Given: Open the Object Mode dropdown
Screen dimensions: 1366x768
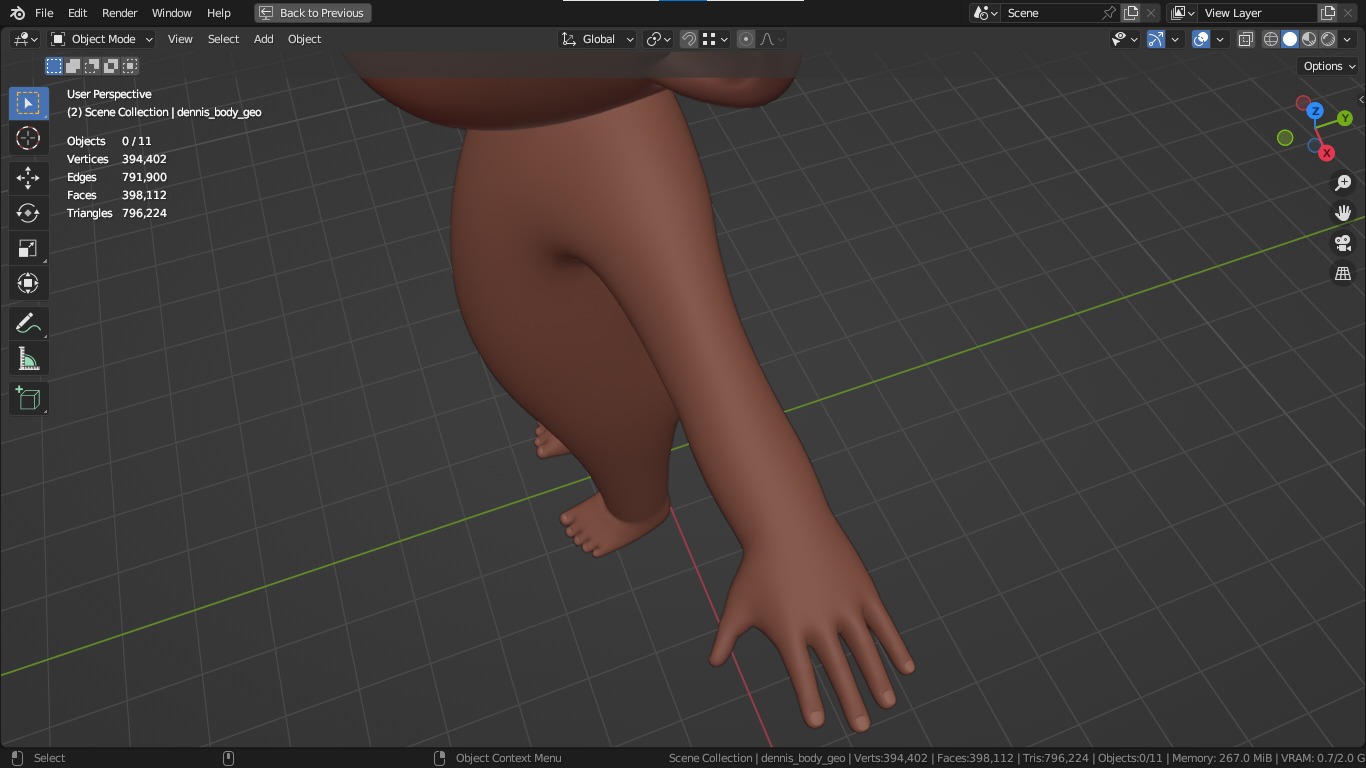Looking at the screenshot, I should 102,39.
